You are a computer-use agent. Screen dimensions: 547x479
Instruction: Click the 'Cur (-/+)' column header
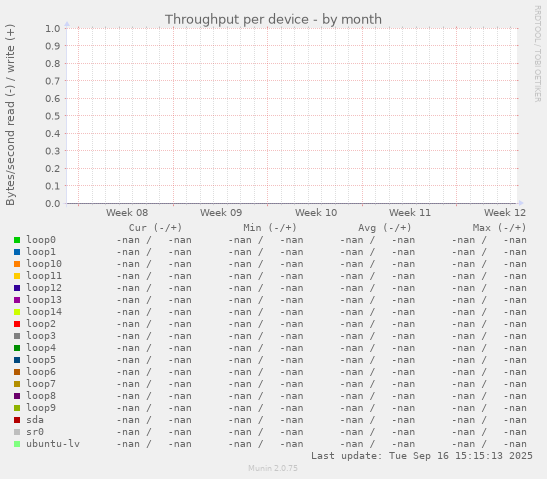pyautogui.click(x=155, y=228)
